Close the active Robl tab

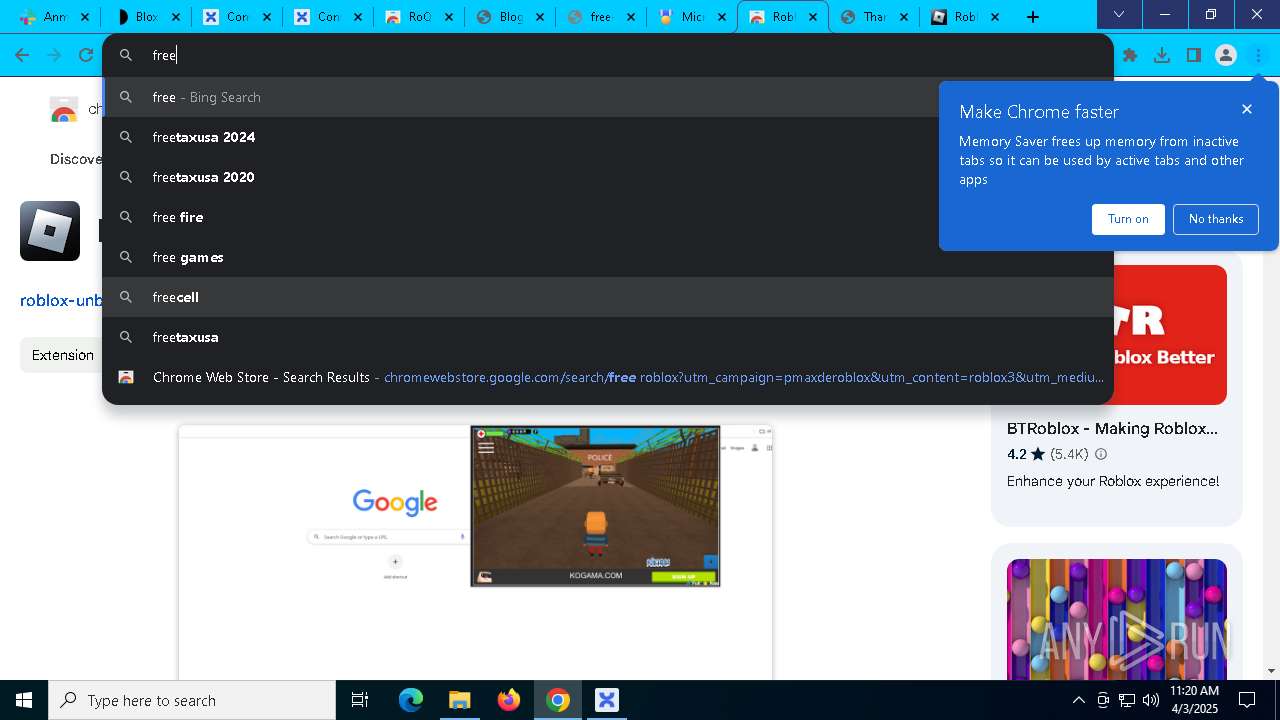(813, 17)
